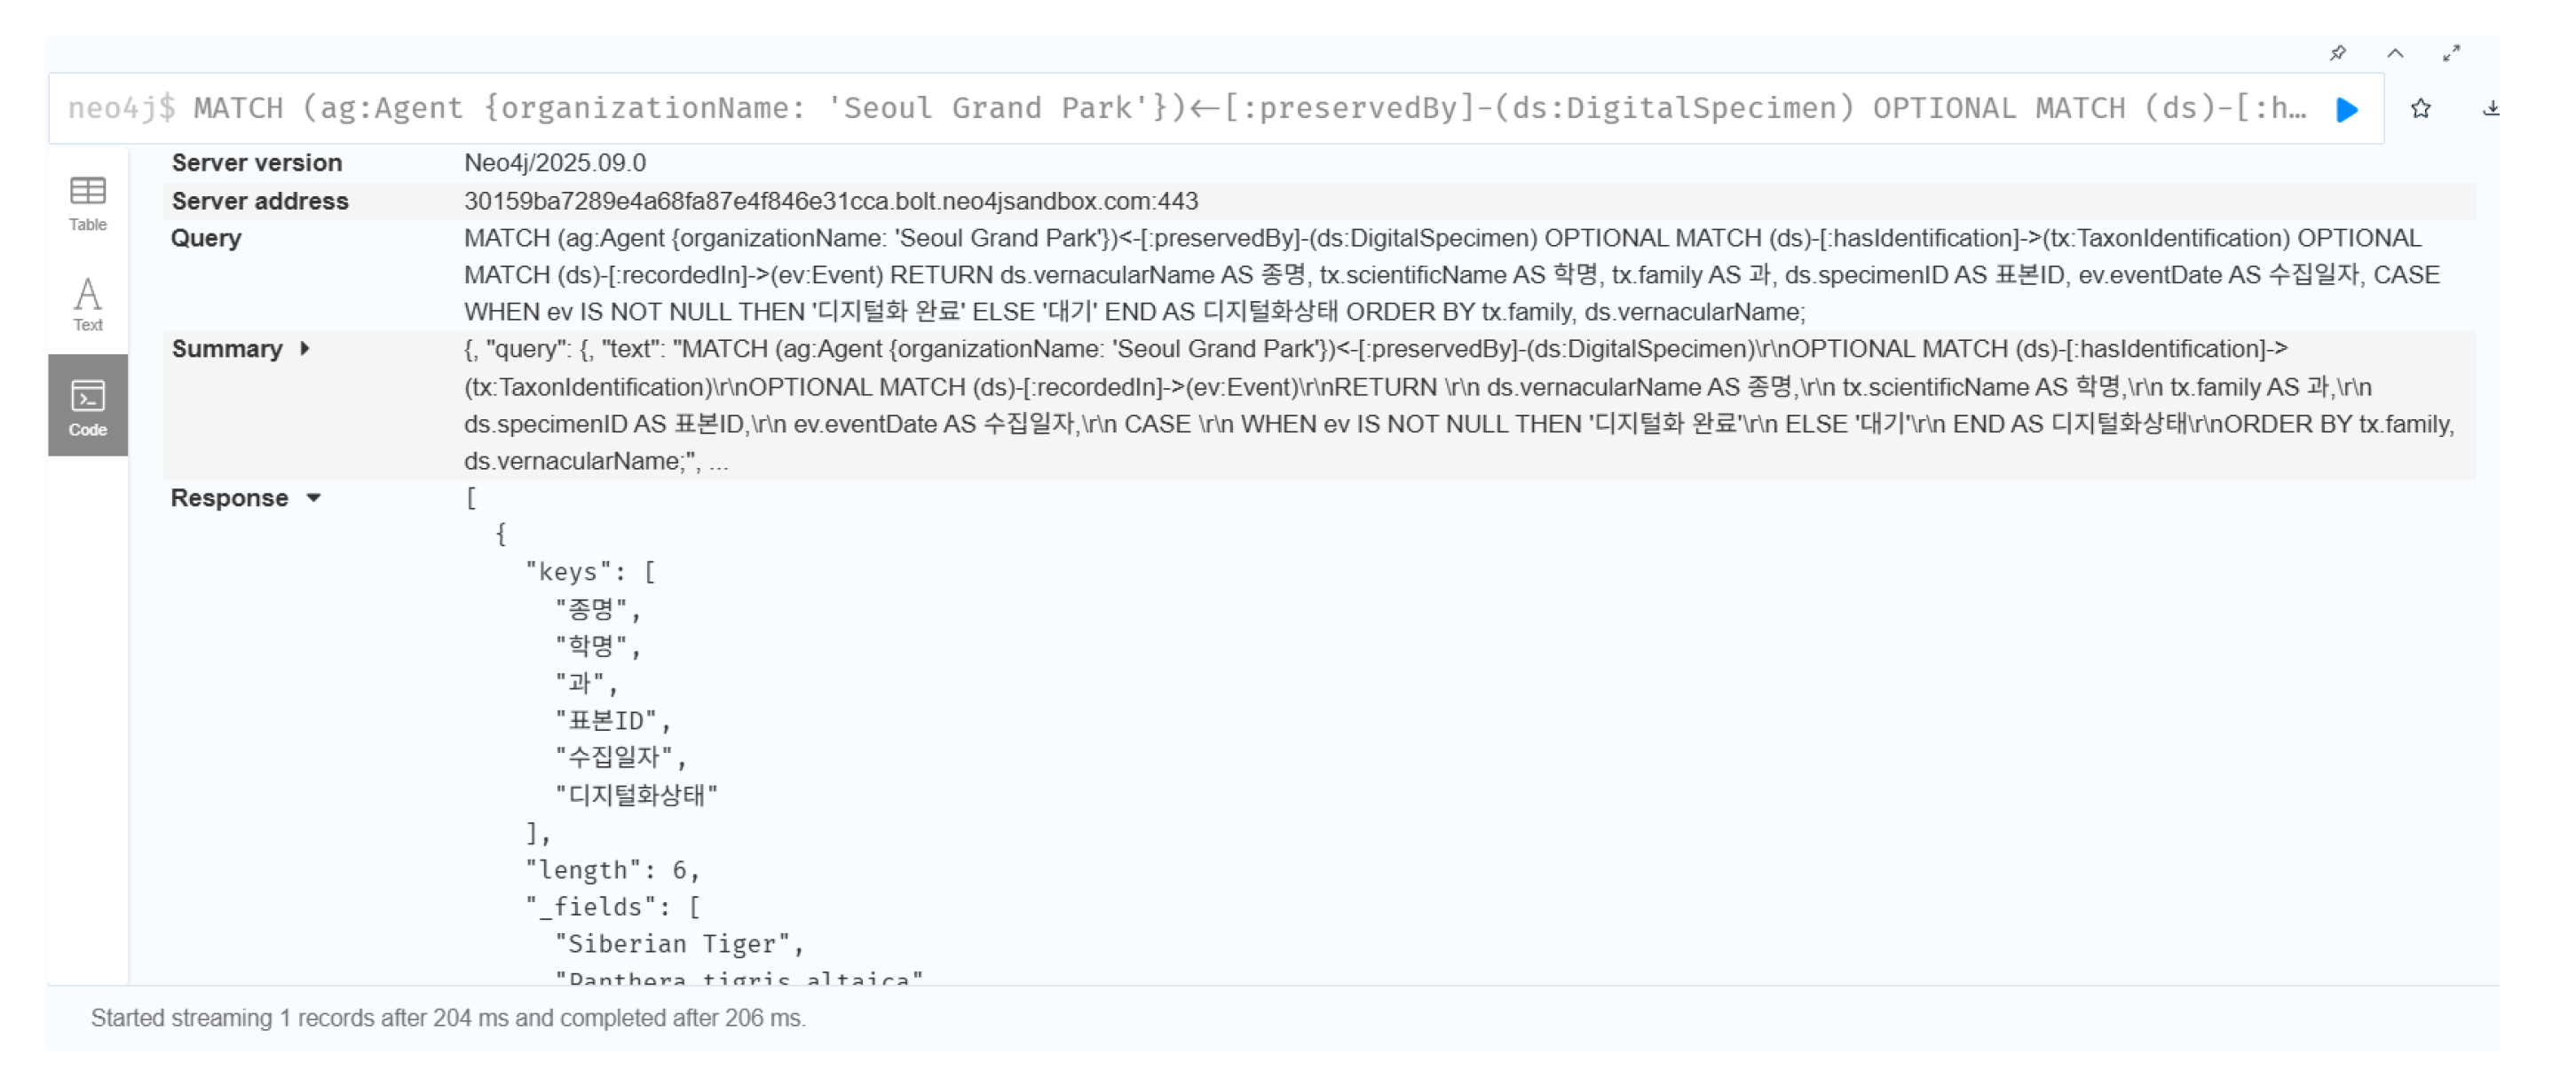The height and width of the screenshot is (1078, 2576).
Task: Click the Server address value
Action: pyautogui.click(x=830, y=201)
